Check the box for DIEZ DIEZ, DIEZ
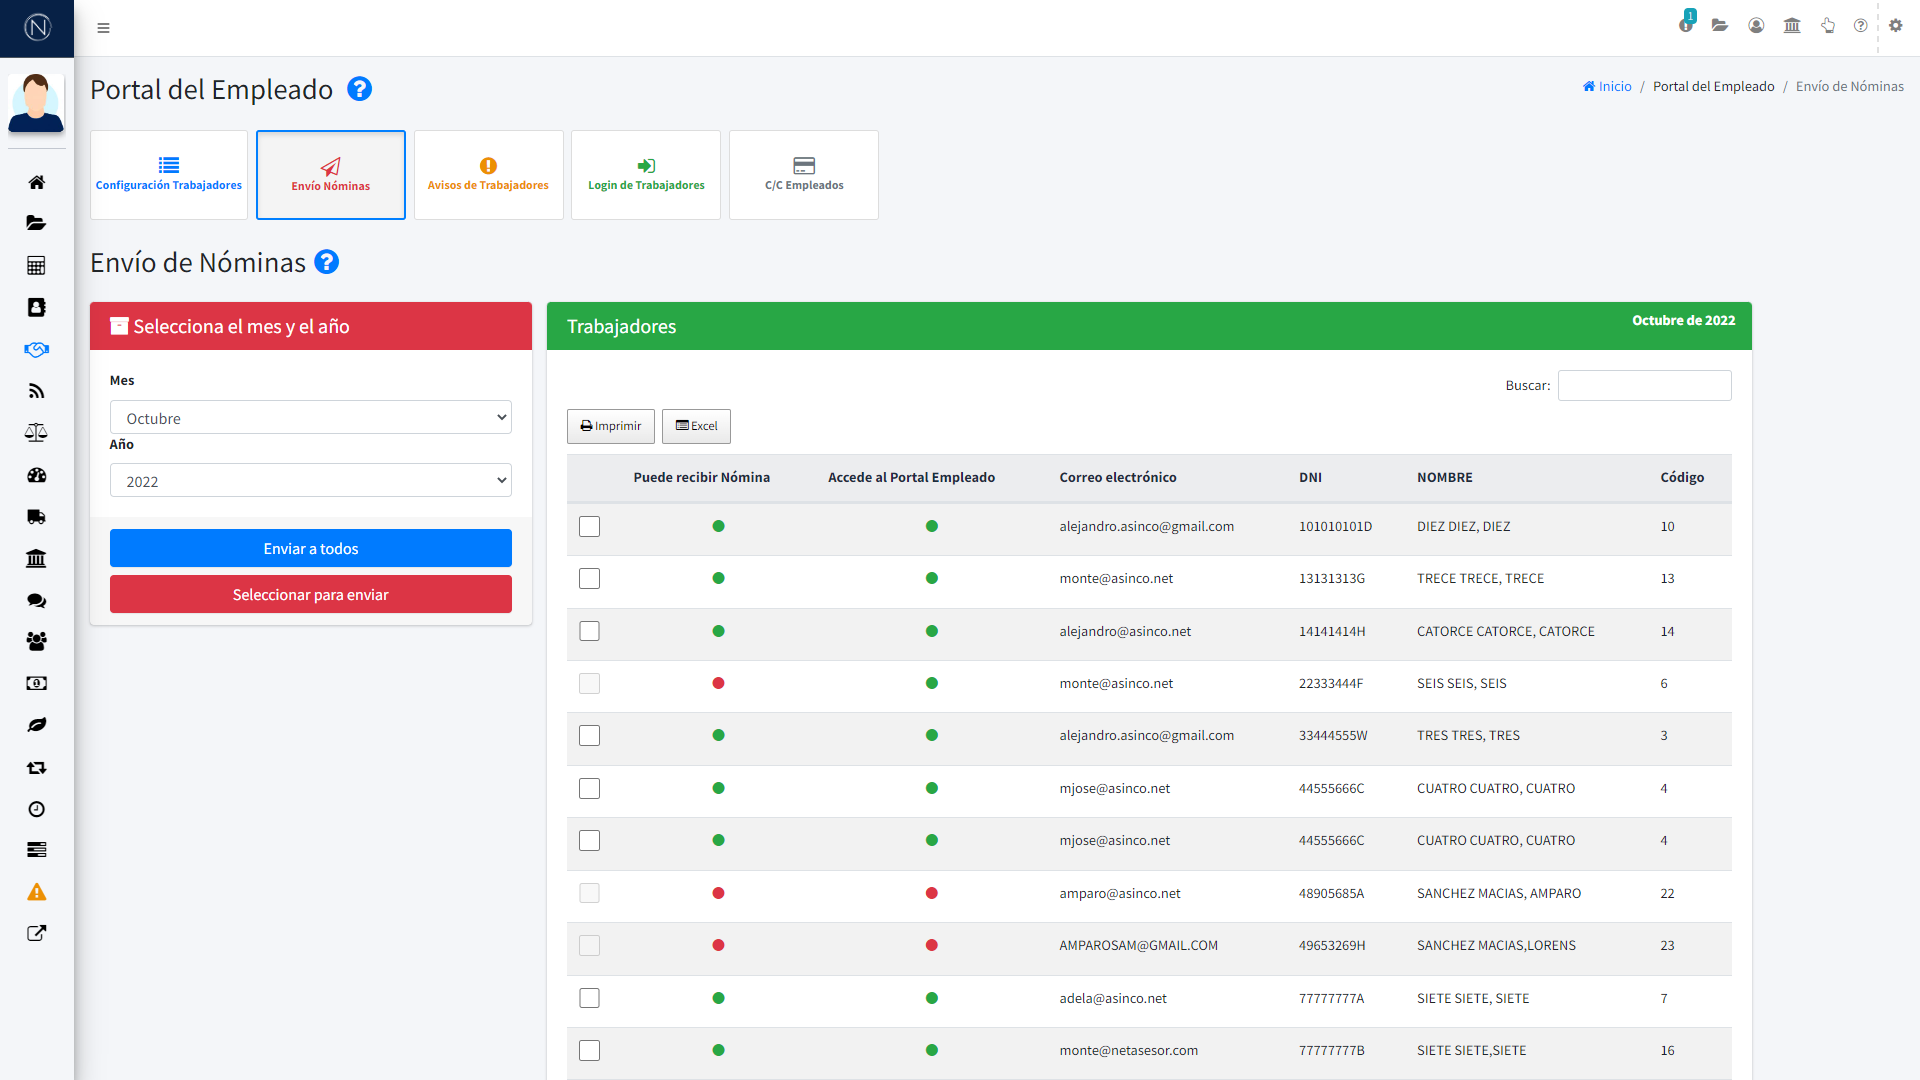 [x=589, y=526]
